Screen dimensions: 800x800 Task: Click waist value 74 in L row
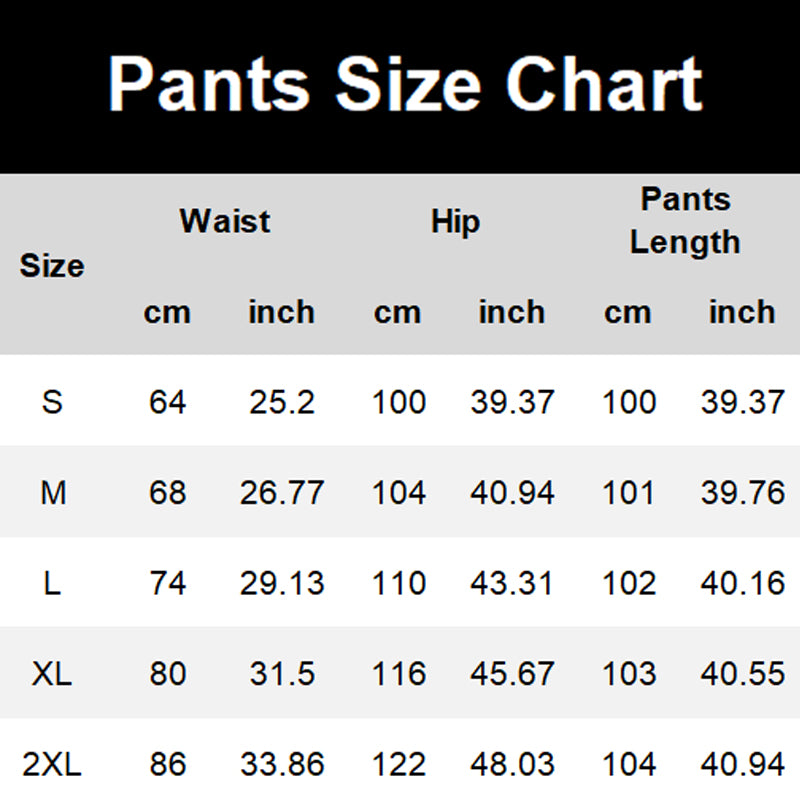pos(167,583)
